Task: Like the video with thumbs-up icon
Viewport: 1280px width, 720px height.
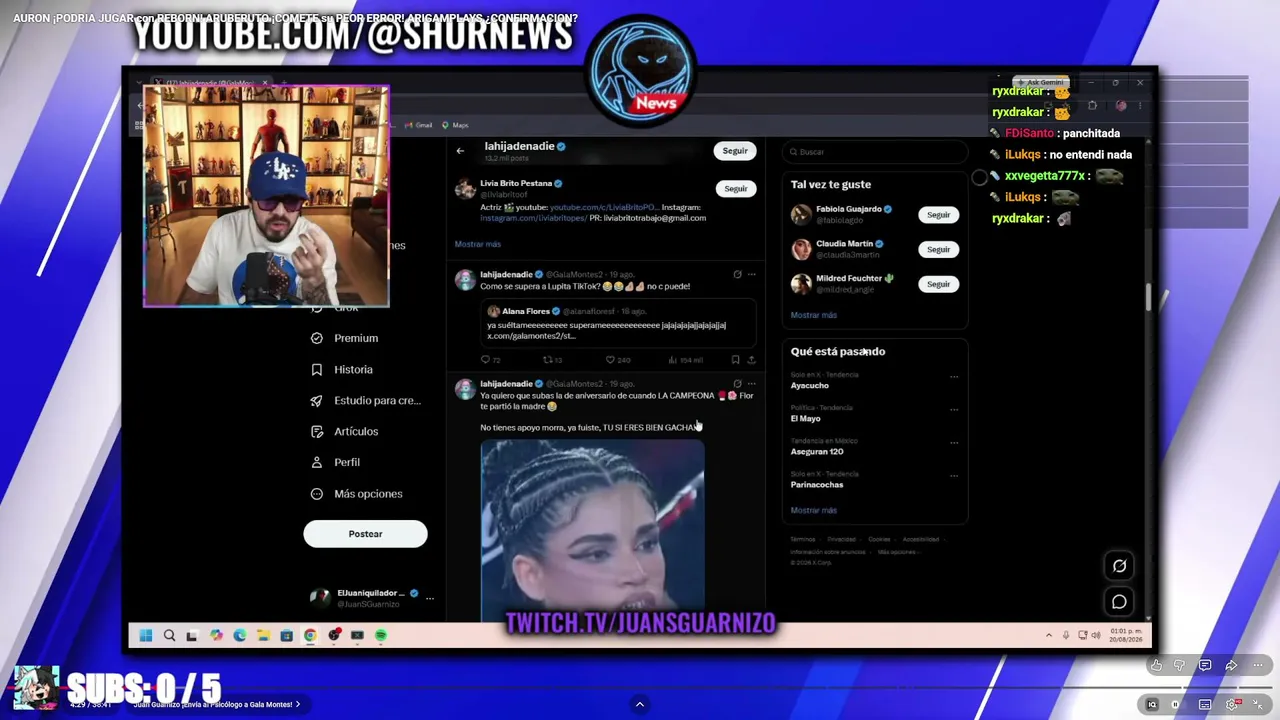Action: [x=1156, y=666]
